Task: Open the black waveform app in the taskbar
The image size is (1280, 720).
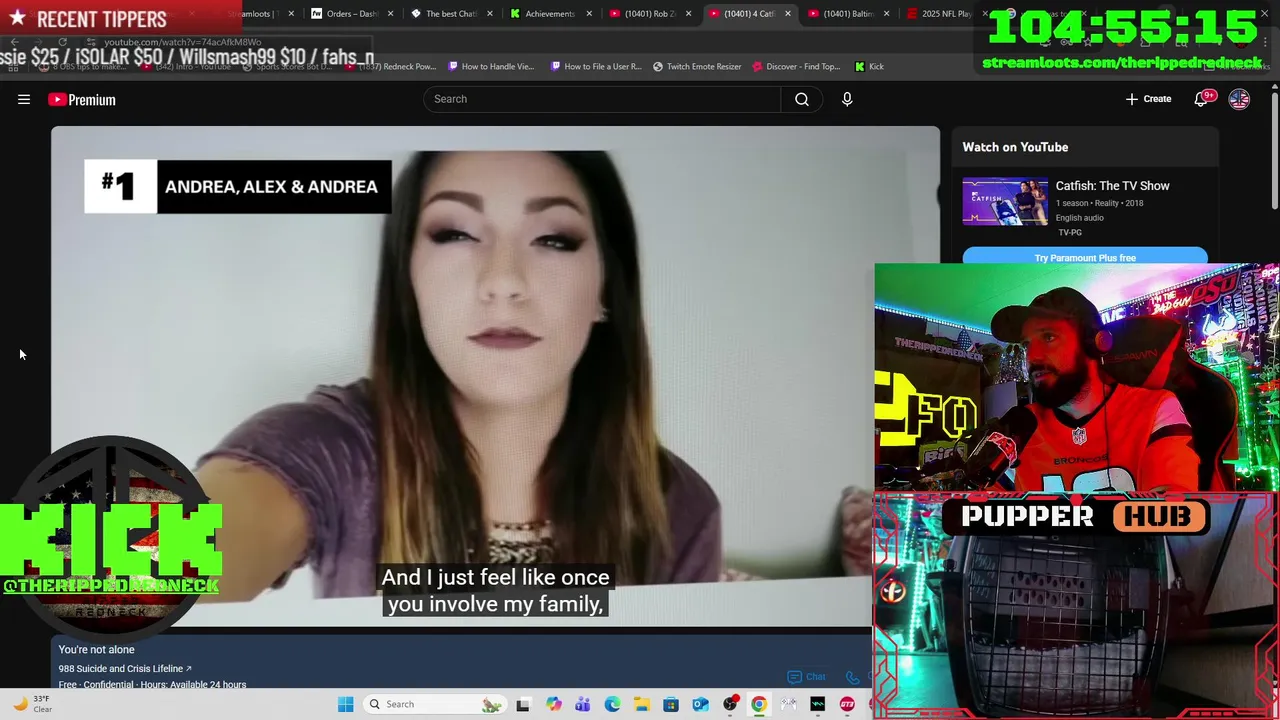Action: 818,704
